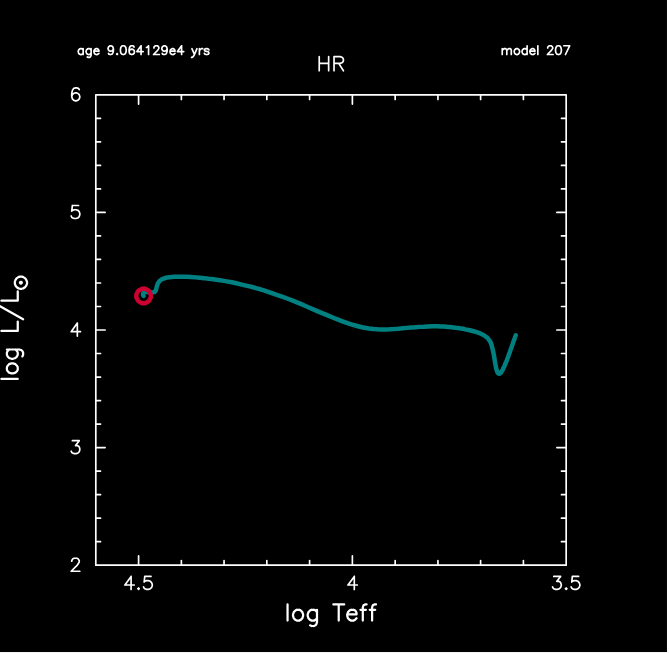Viewport: 669px width, 653px height.
Task: Click the y-axis tick label 6
Action: point(76,96)
